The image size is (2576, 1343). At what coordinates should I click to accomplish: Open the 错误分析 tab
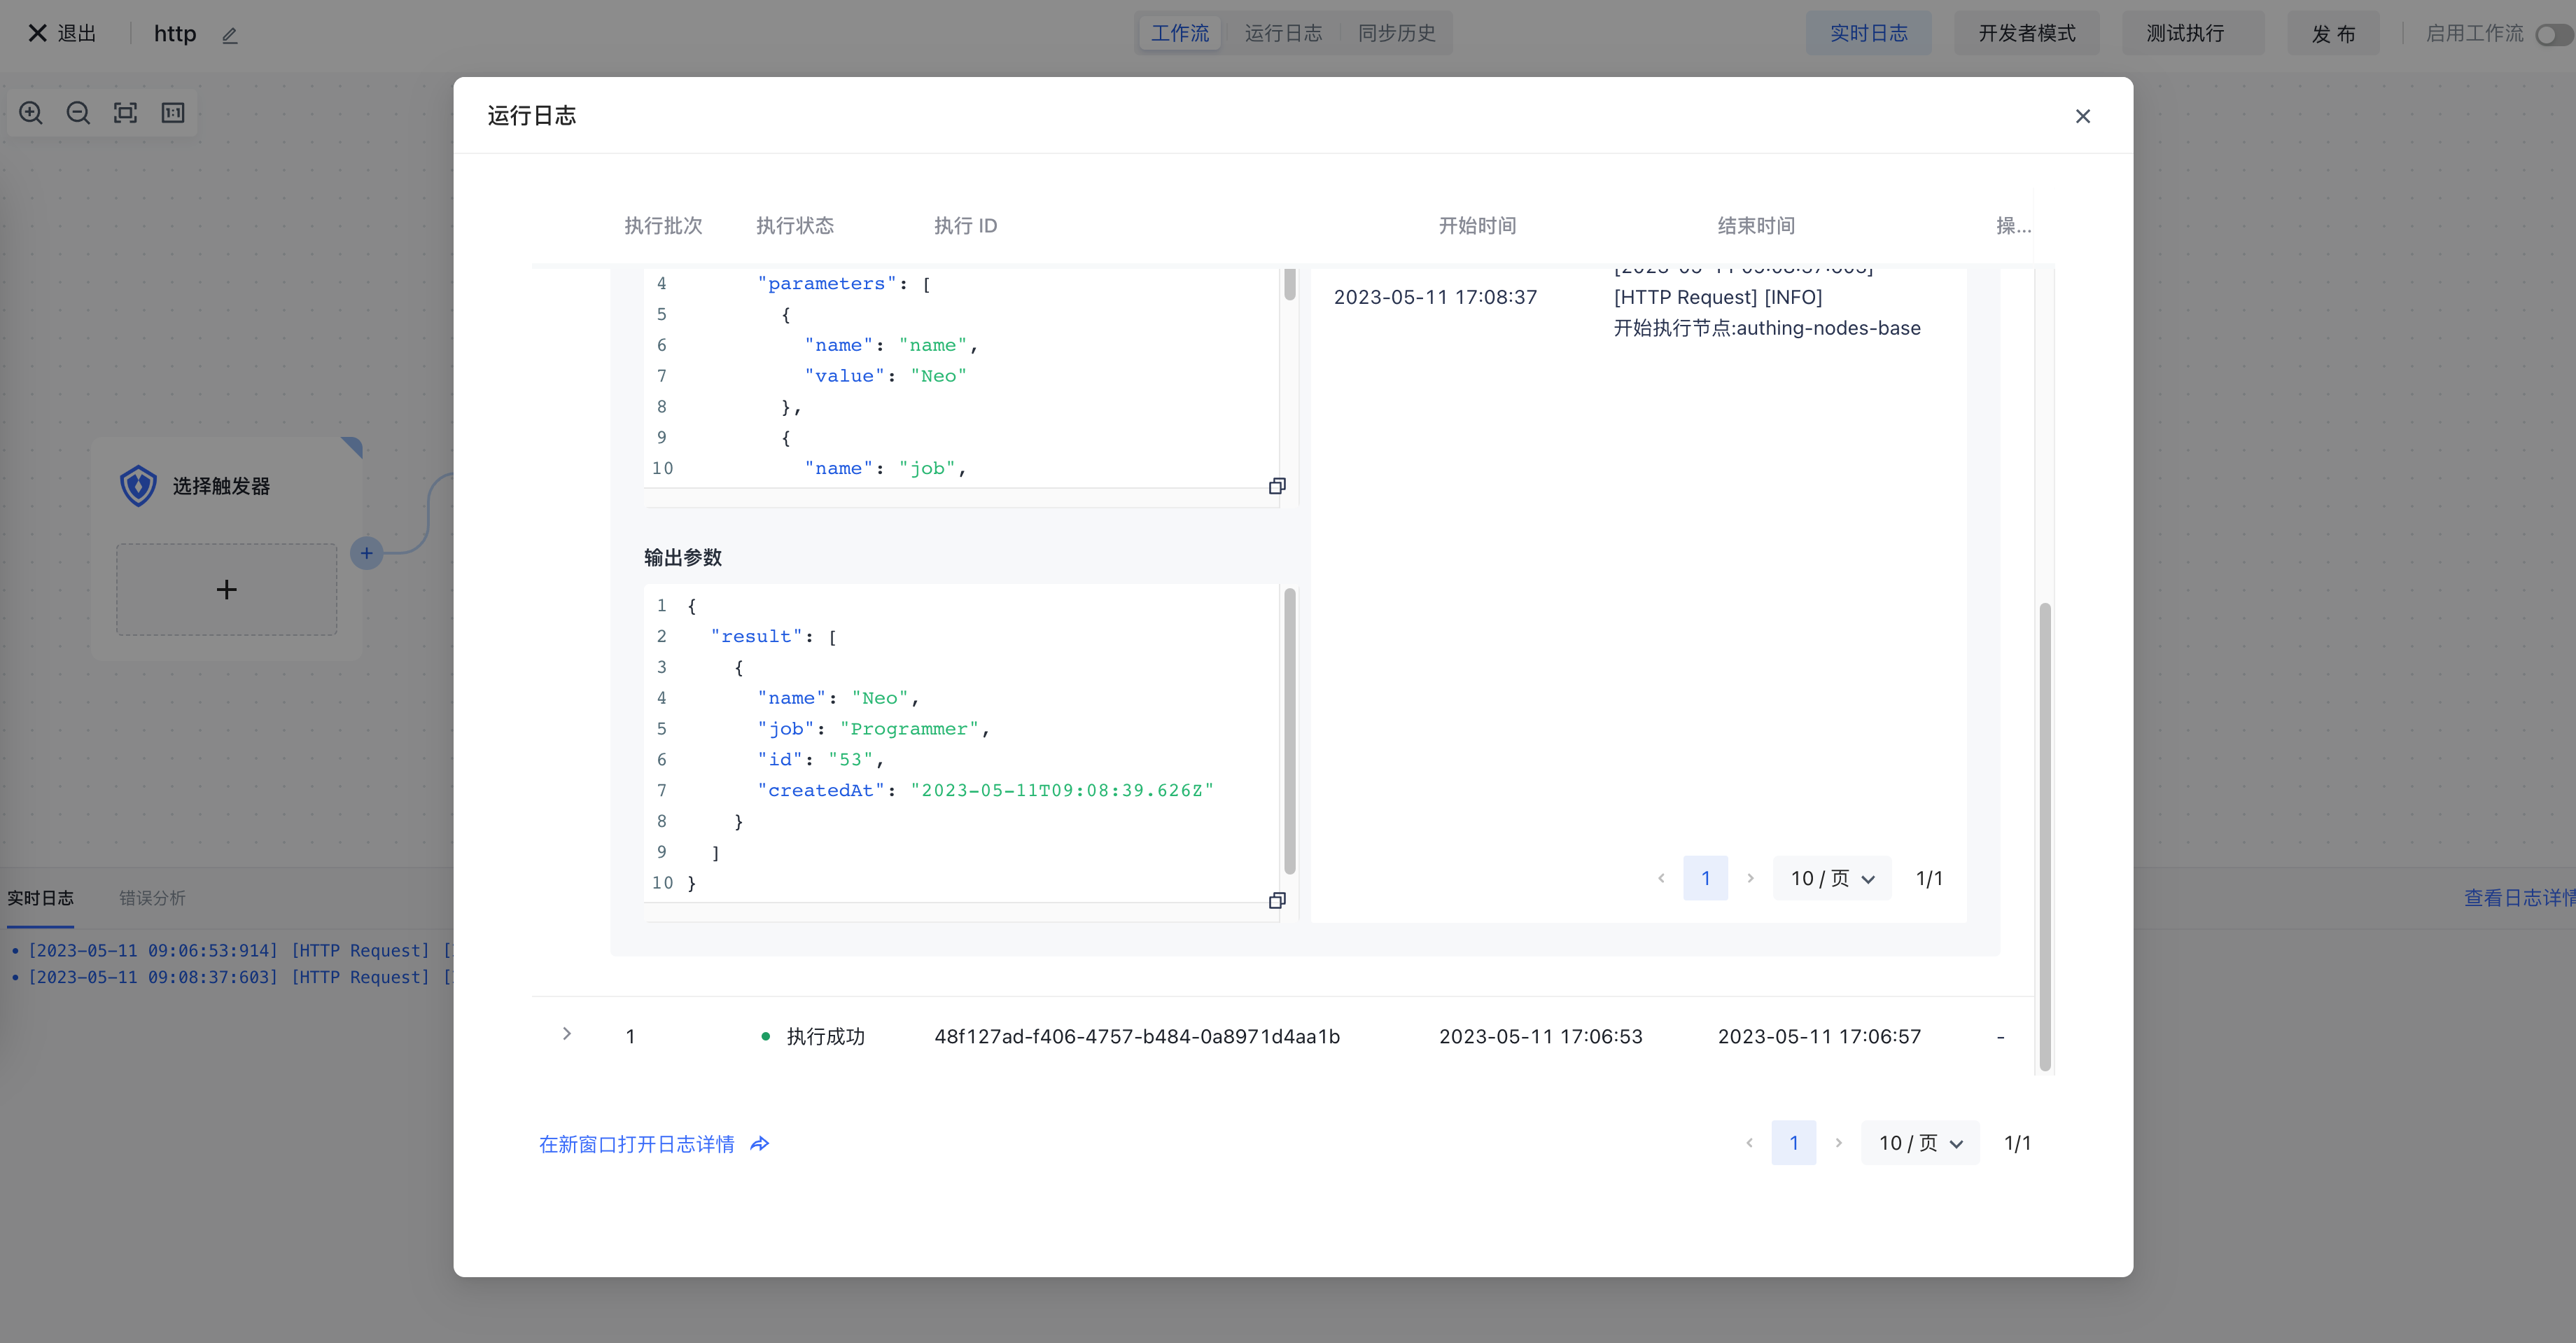[x=152, y=898]
